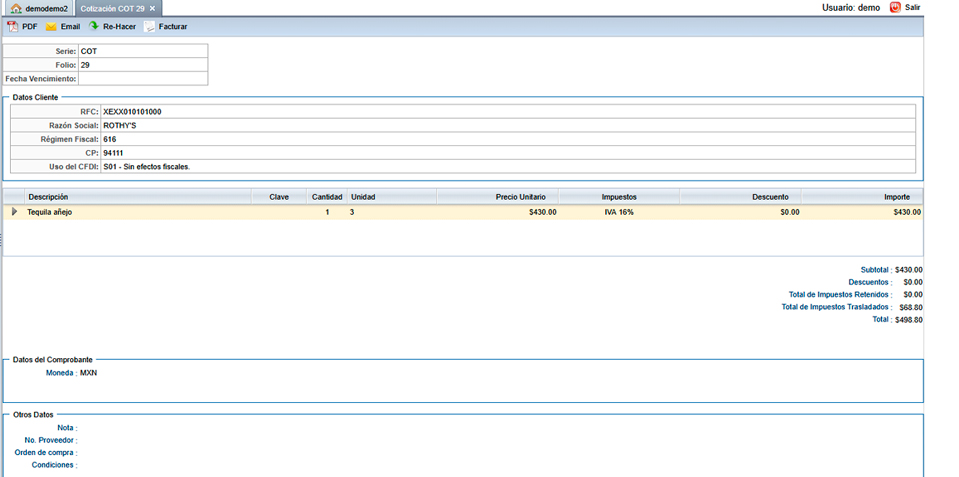The width and height of the screenshot is (959, 477).
Task: Sort by the Descripción column header
Action: click(48, 197)
